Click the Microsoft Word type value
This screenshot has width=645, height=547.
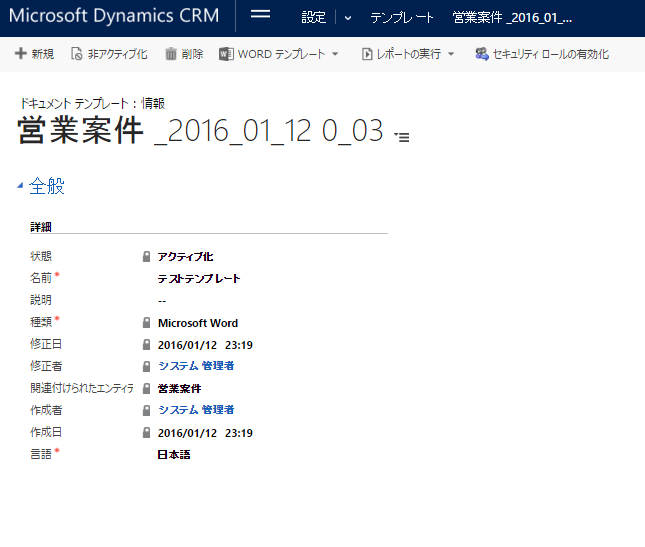point(198,323)
